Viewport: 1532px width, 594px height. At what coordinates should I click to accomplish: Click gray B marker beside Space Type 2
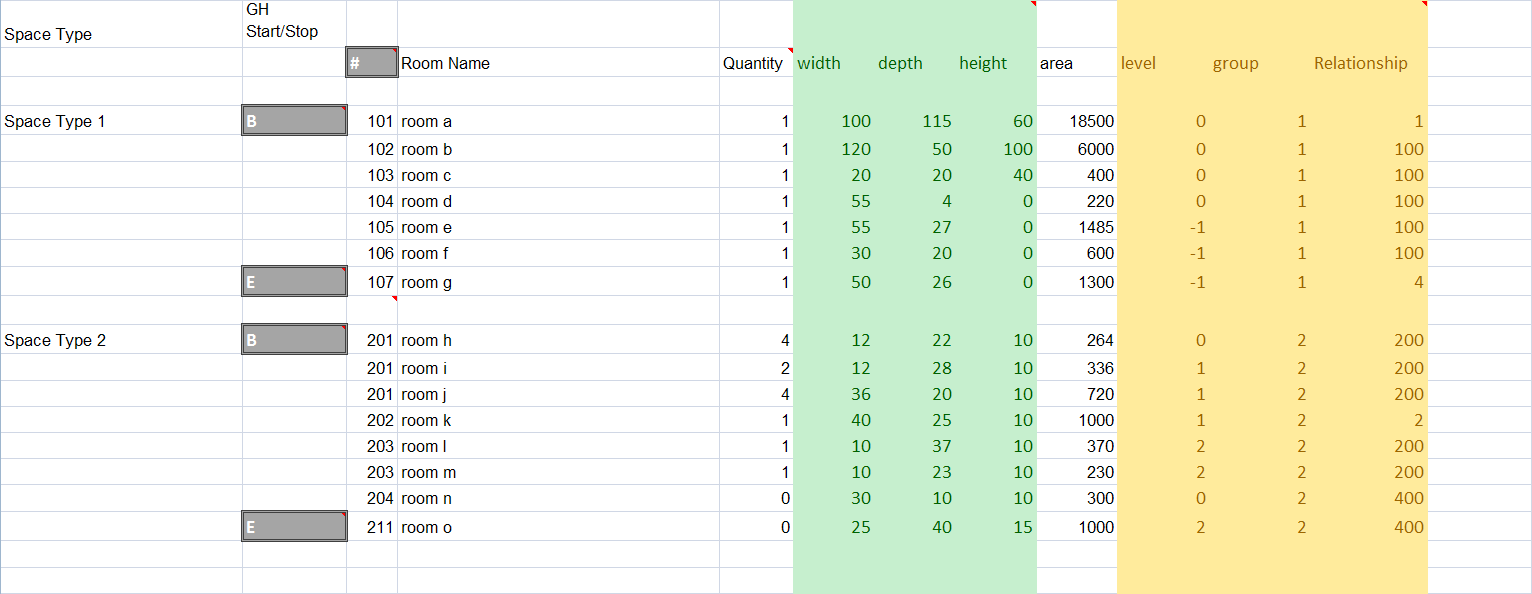pos(294,340)
